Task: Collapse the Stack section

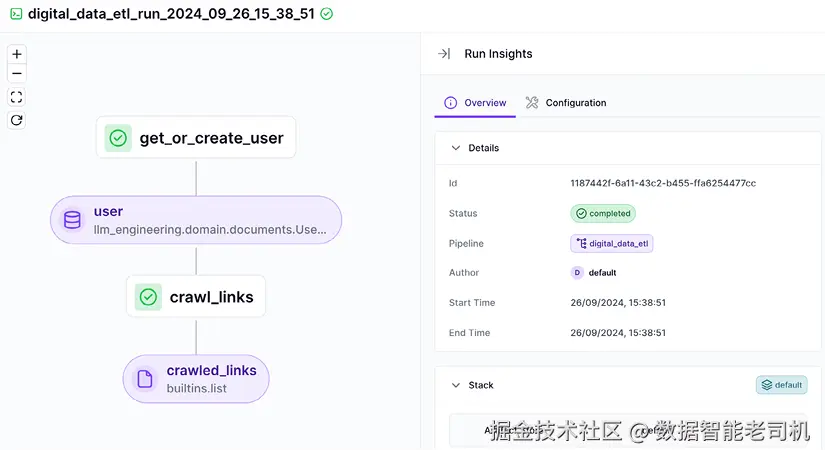Action: tap(456, 385)
